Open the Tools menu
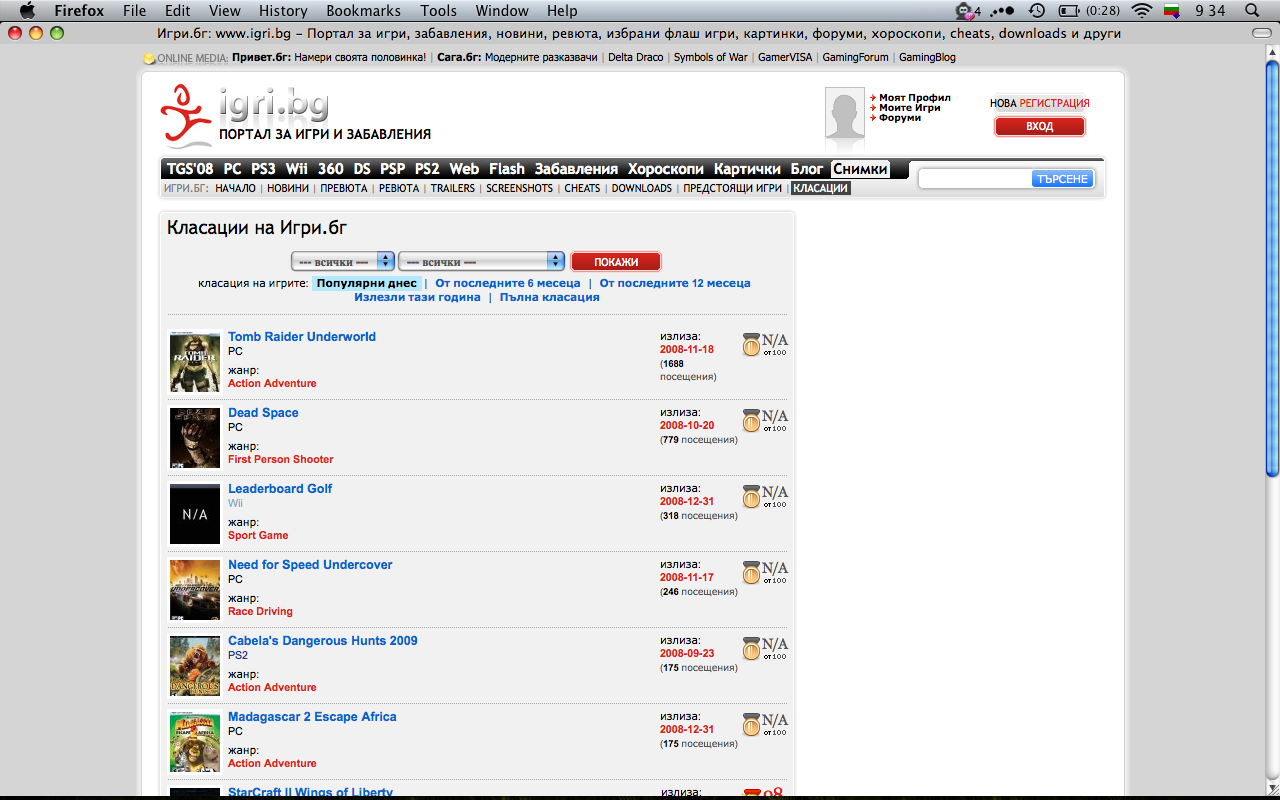1280x800 pixels. tap(438, 11)
